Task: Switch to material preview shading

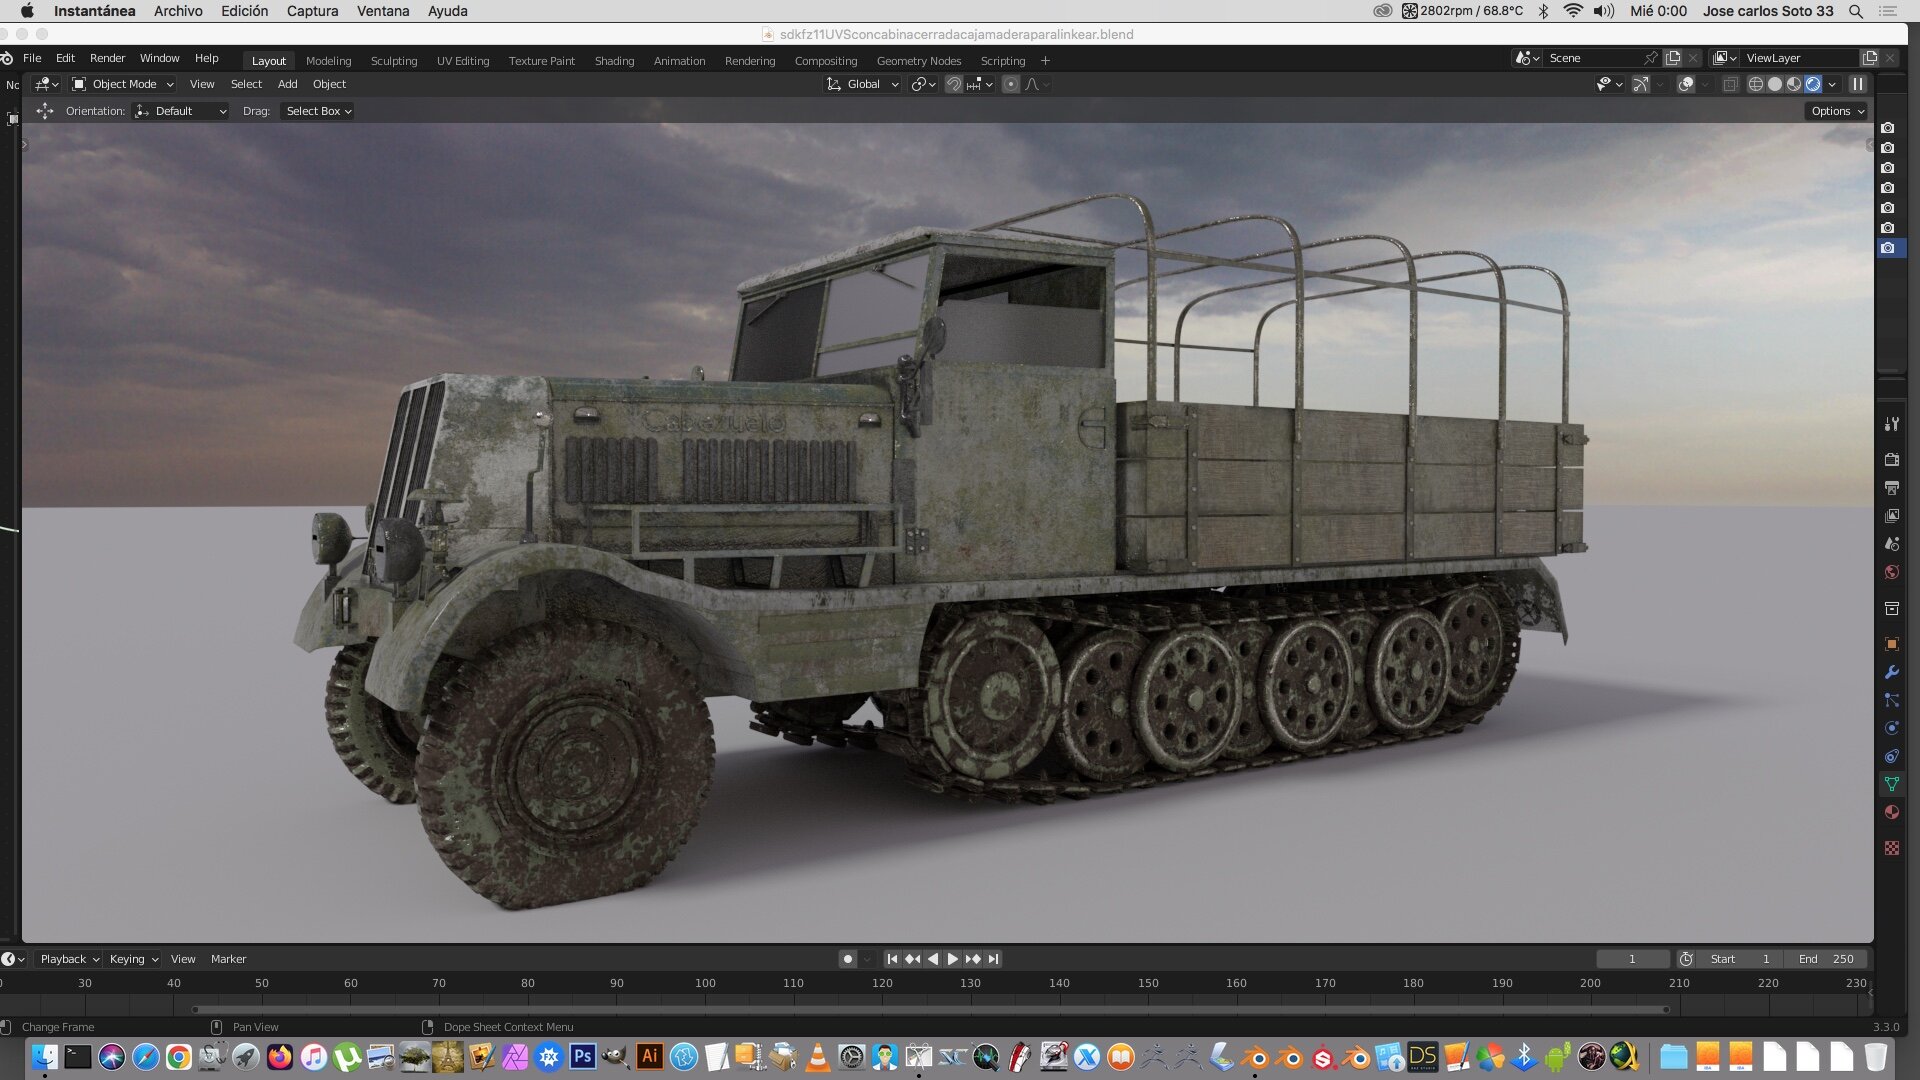Action: click(1794, 84)
